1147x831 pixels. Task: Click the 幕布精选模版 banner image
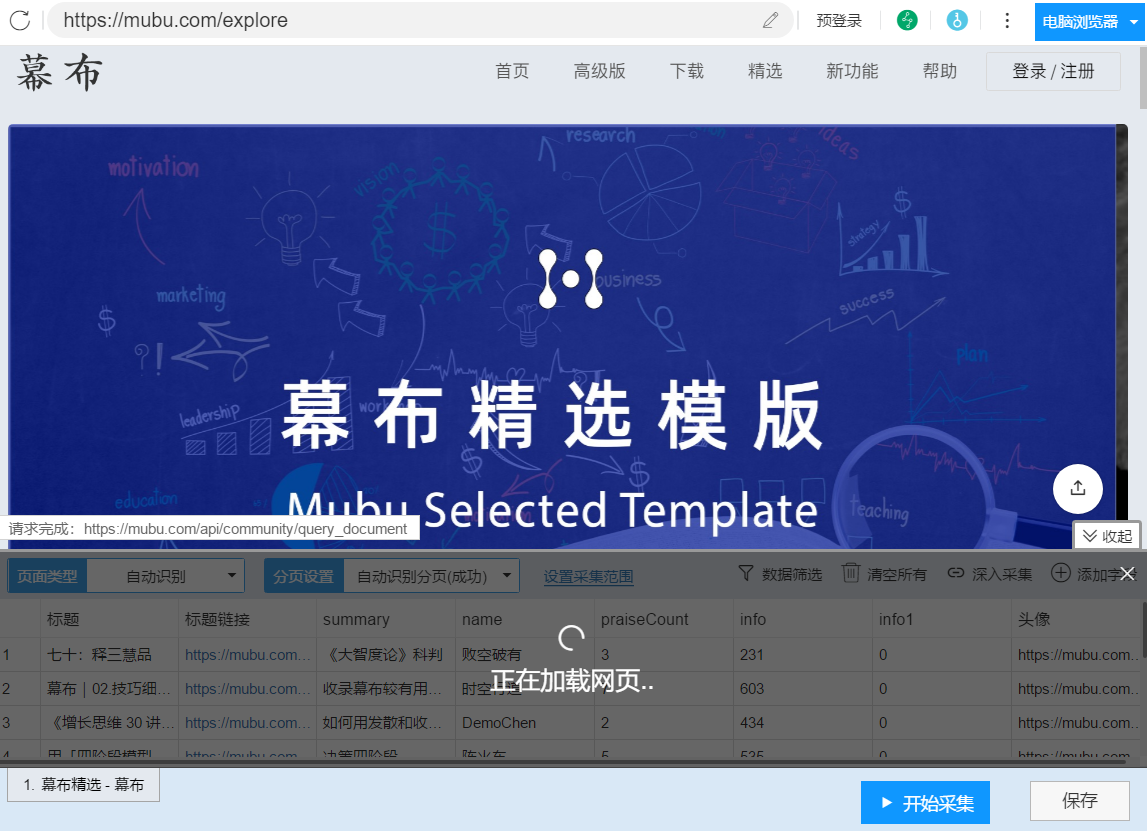pos(563,336)
